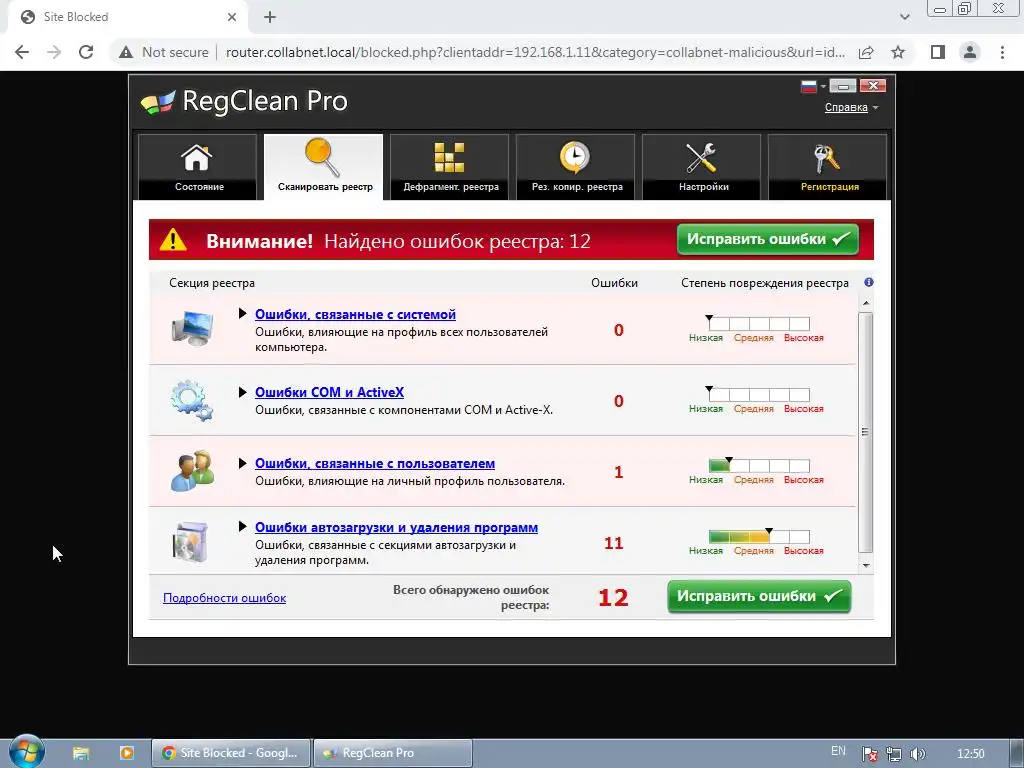Click the software box startup errors icon
Image resolution: width=1024 pixels, height=768 pixels.
point(191,542)
